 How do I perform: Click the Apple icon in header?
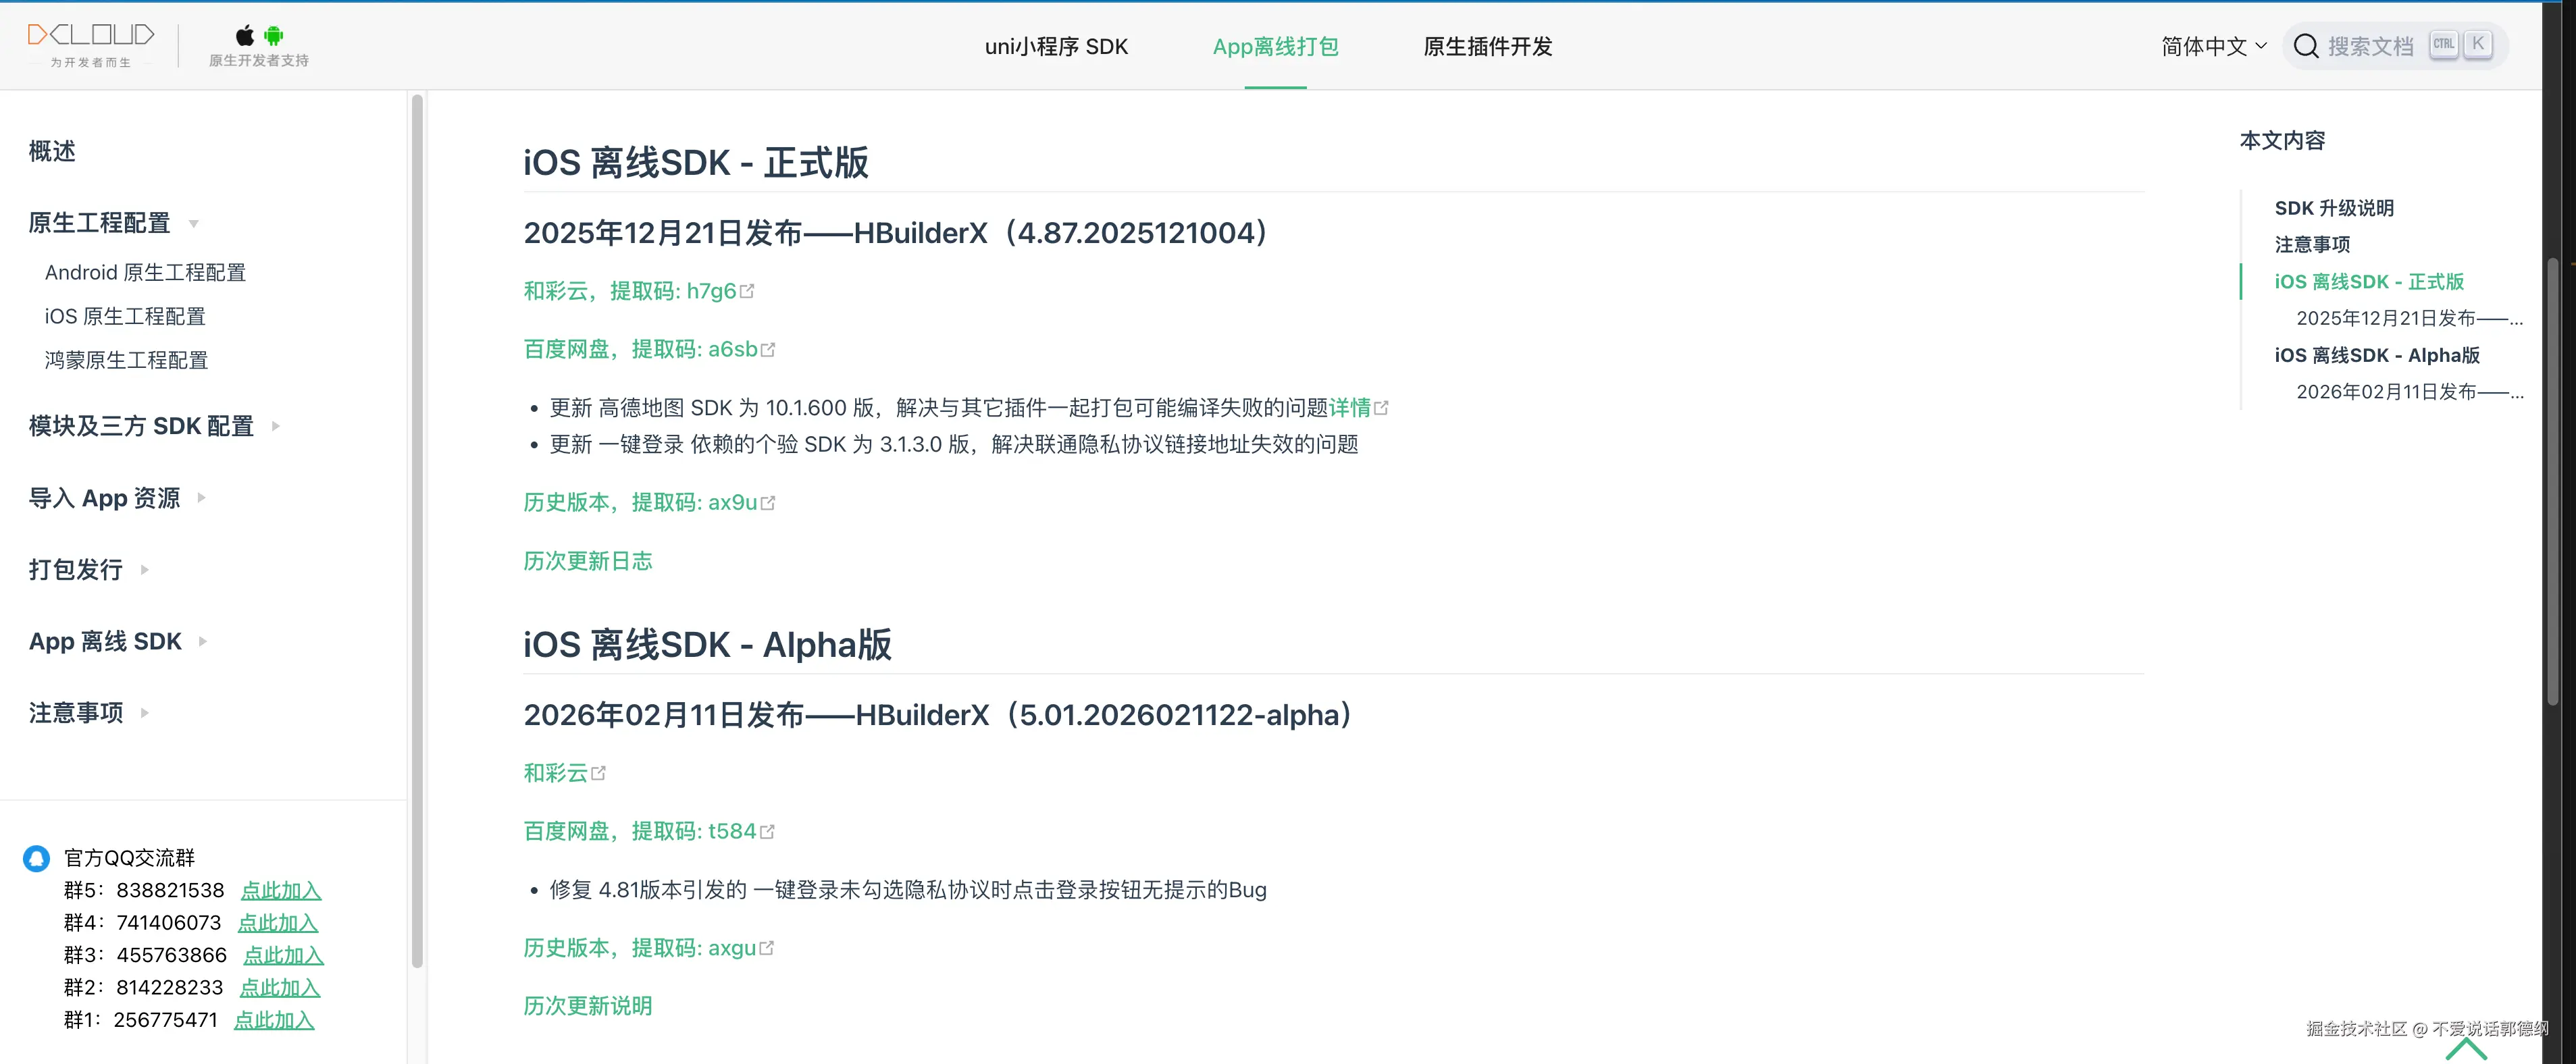coord(245,36)
